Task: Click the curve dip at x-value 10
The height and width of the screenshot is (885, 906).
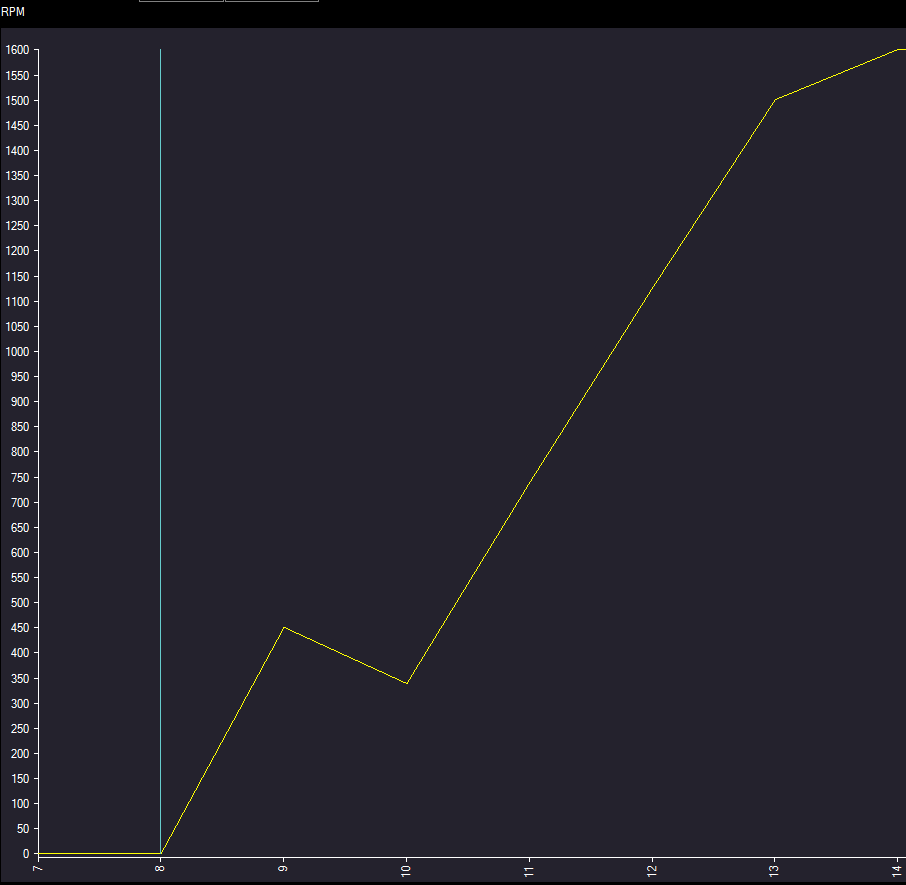Action: point(406,683)
